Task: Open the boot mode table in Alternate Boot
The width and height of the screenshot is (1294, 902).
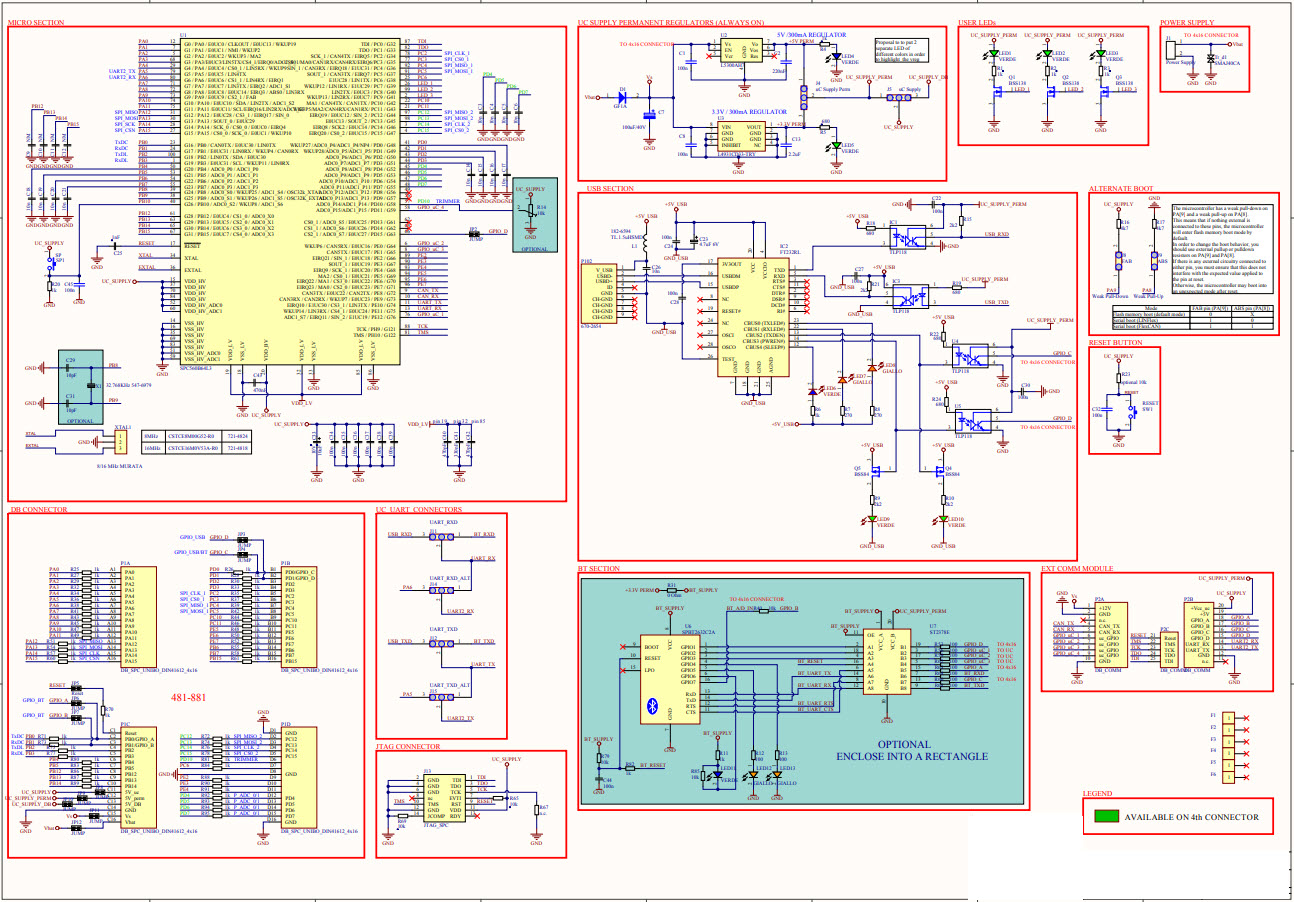Action: (x=1192, y=317)
